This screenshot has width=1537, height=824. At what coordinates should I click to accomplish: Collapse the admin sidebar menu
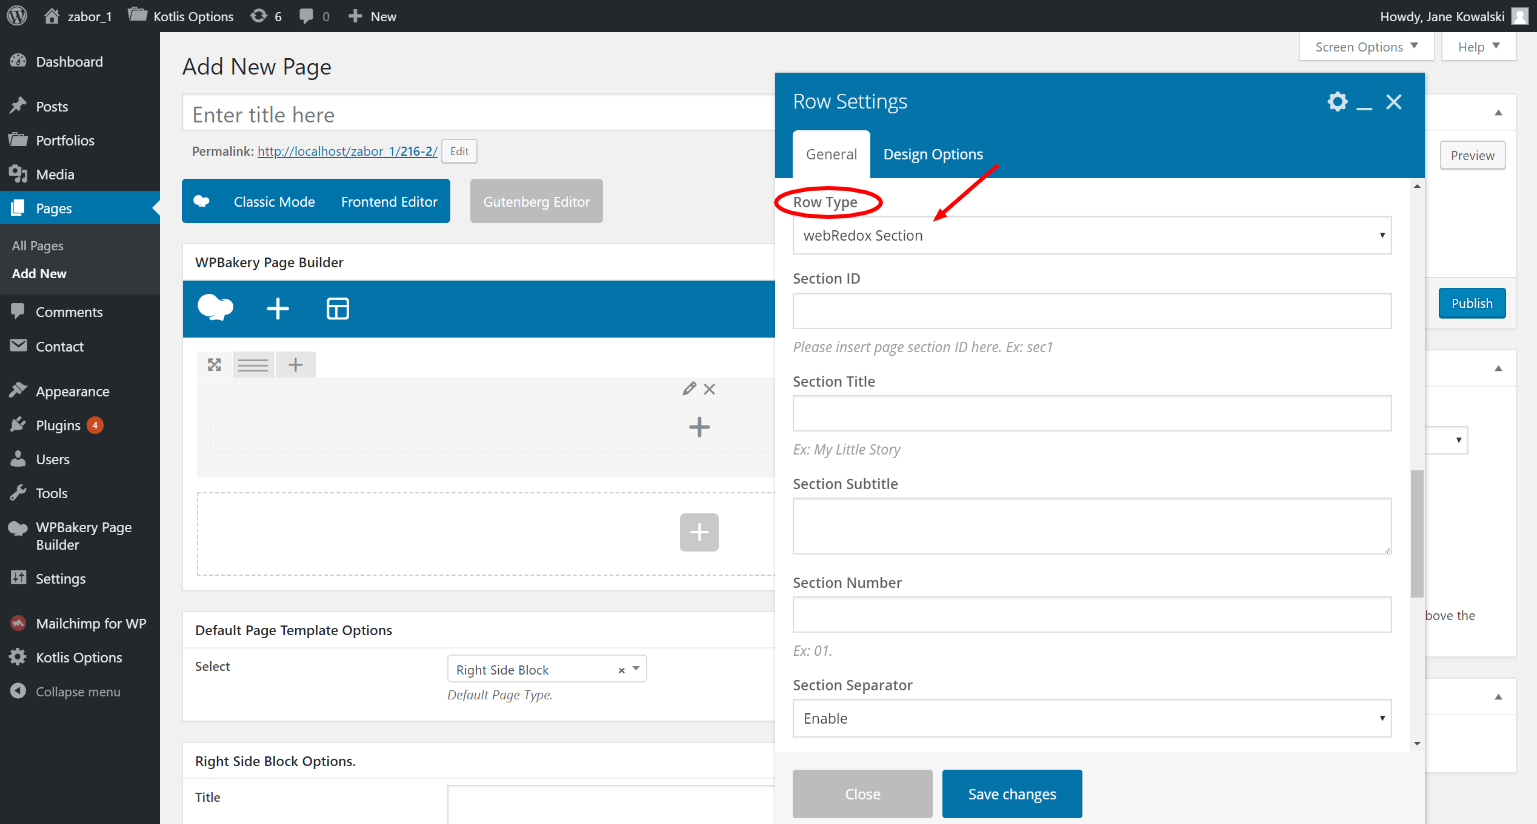tap(77, 692)
